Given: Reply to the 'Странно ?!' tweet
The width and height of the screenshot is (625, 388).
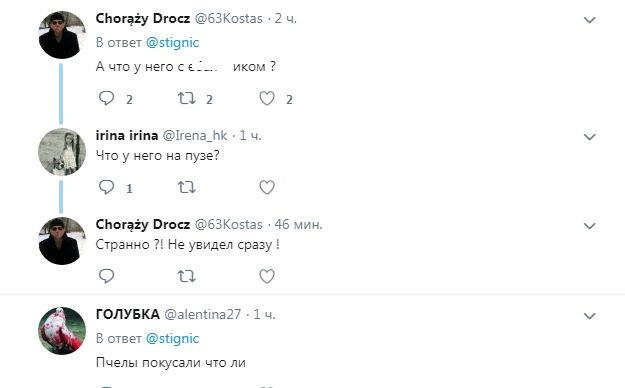Looking at the screenshot, I should coord(106,276).
